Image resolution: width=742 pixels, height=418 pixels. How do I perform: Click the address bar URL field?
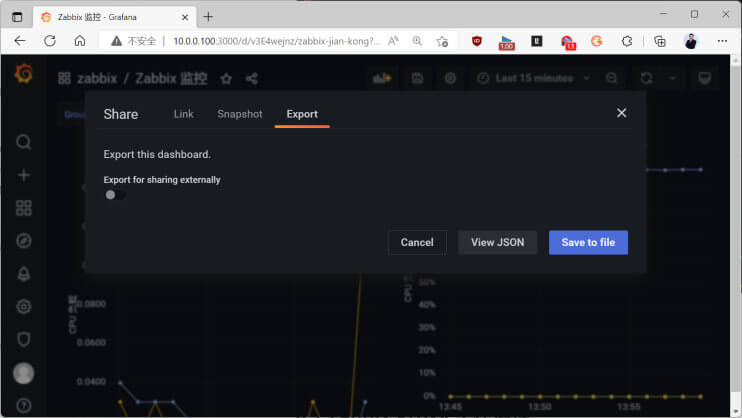click(x=276, y=41)
